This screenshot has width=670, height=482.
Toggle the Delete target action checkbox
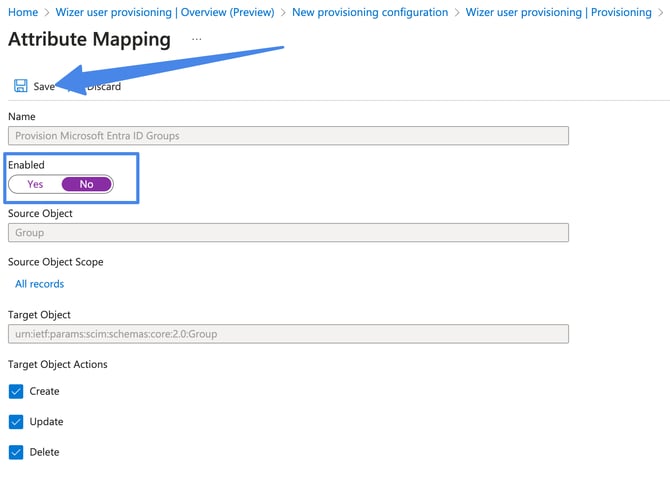pyautogui.click(x=16, y=452)
